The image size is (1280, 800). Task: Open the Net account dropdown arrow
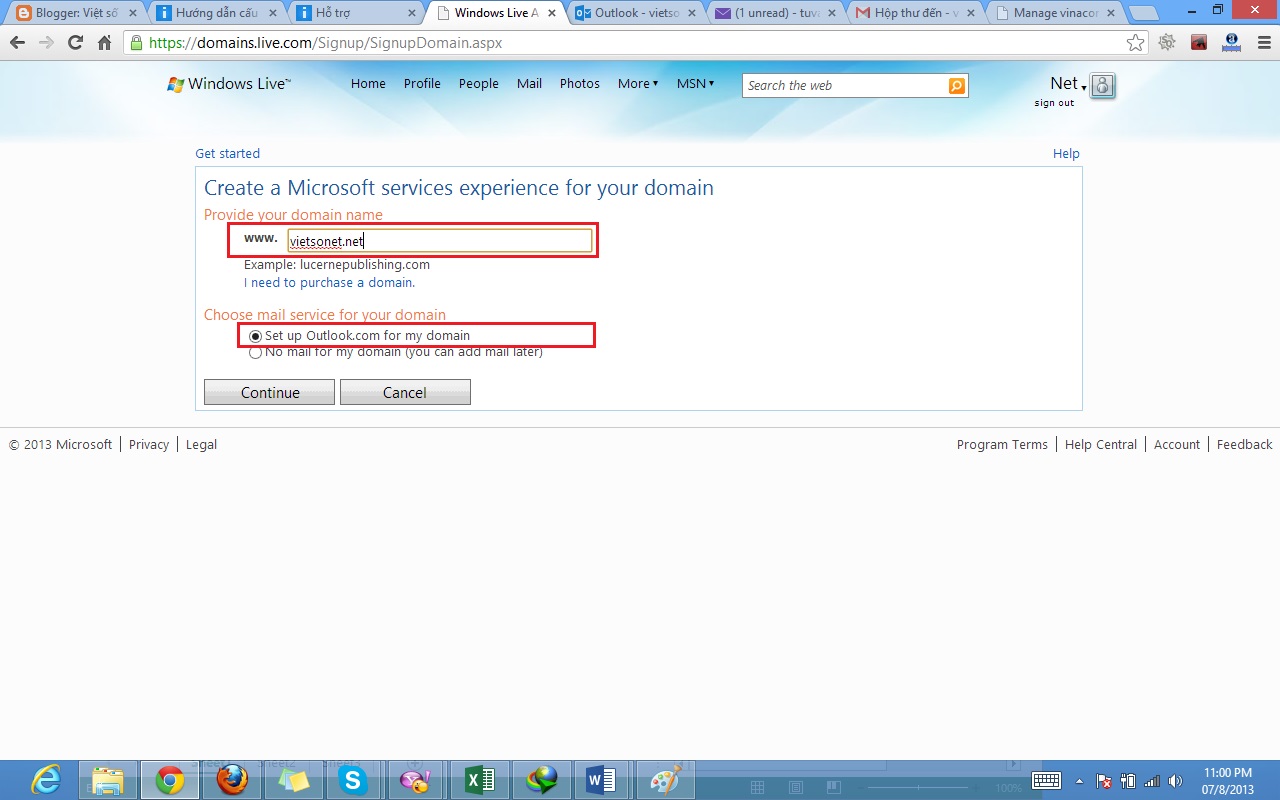[1084, 88]
